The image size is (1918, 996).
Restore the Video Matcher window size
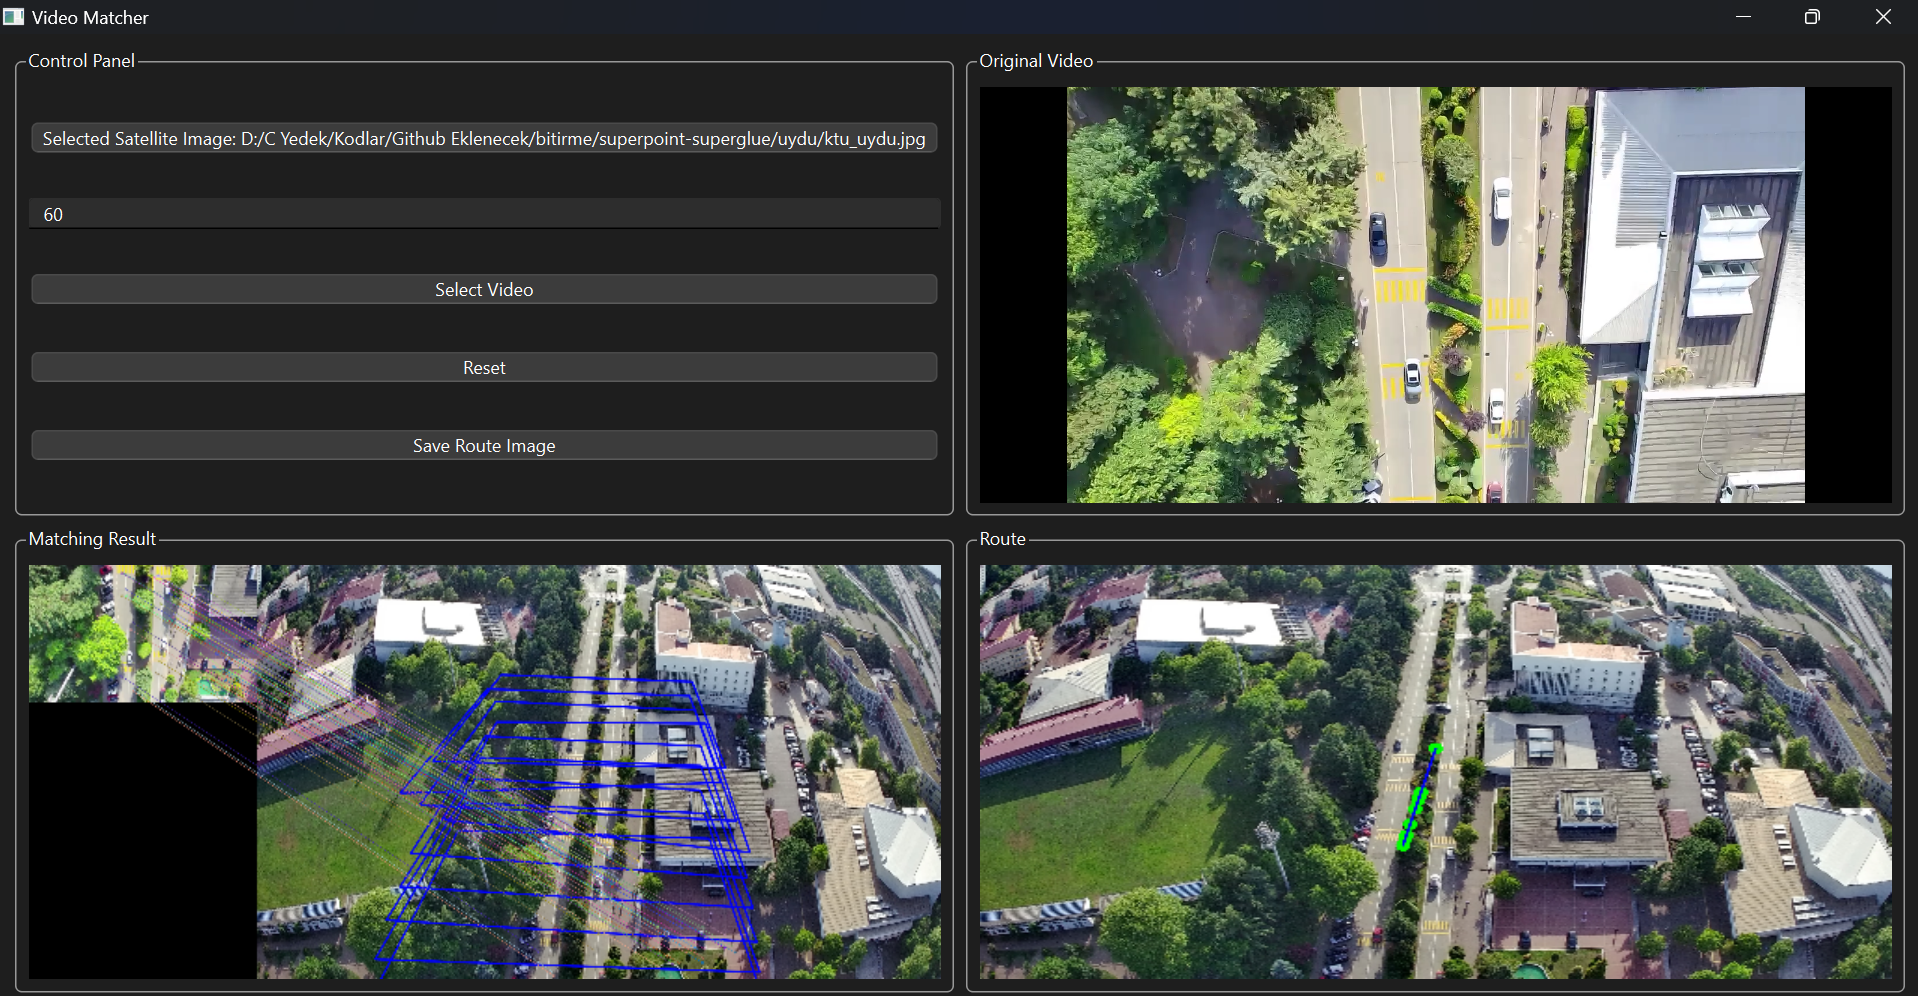click(x=1812, y=17)
